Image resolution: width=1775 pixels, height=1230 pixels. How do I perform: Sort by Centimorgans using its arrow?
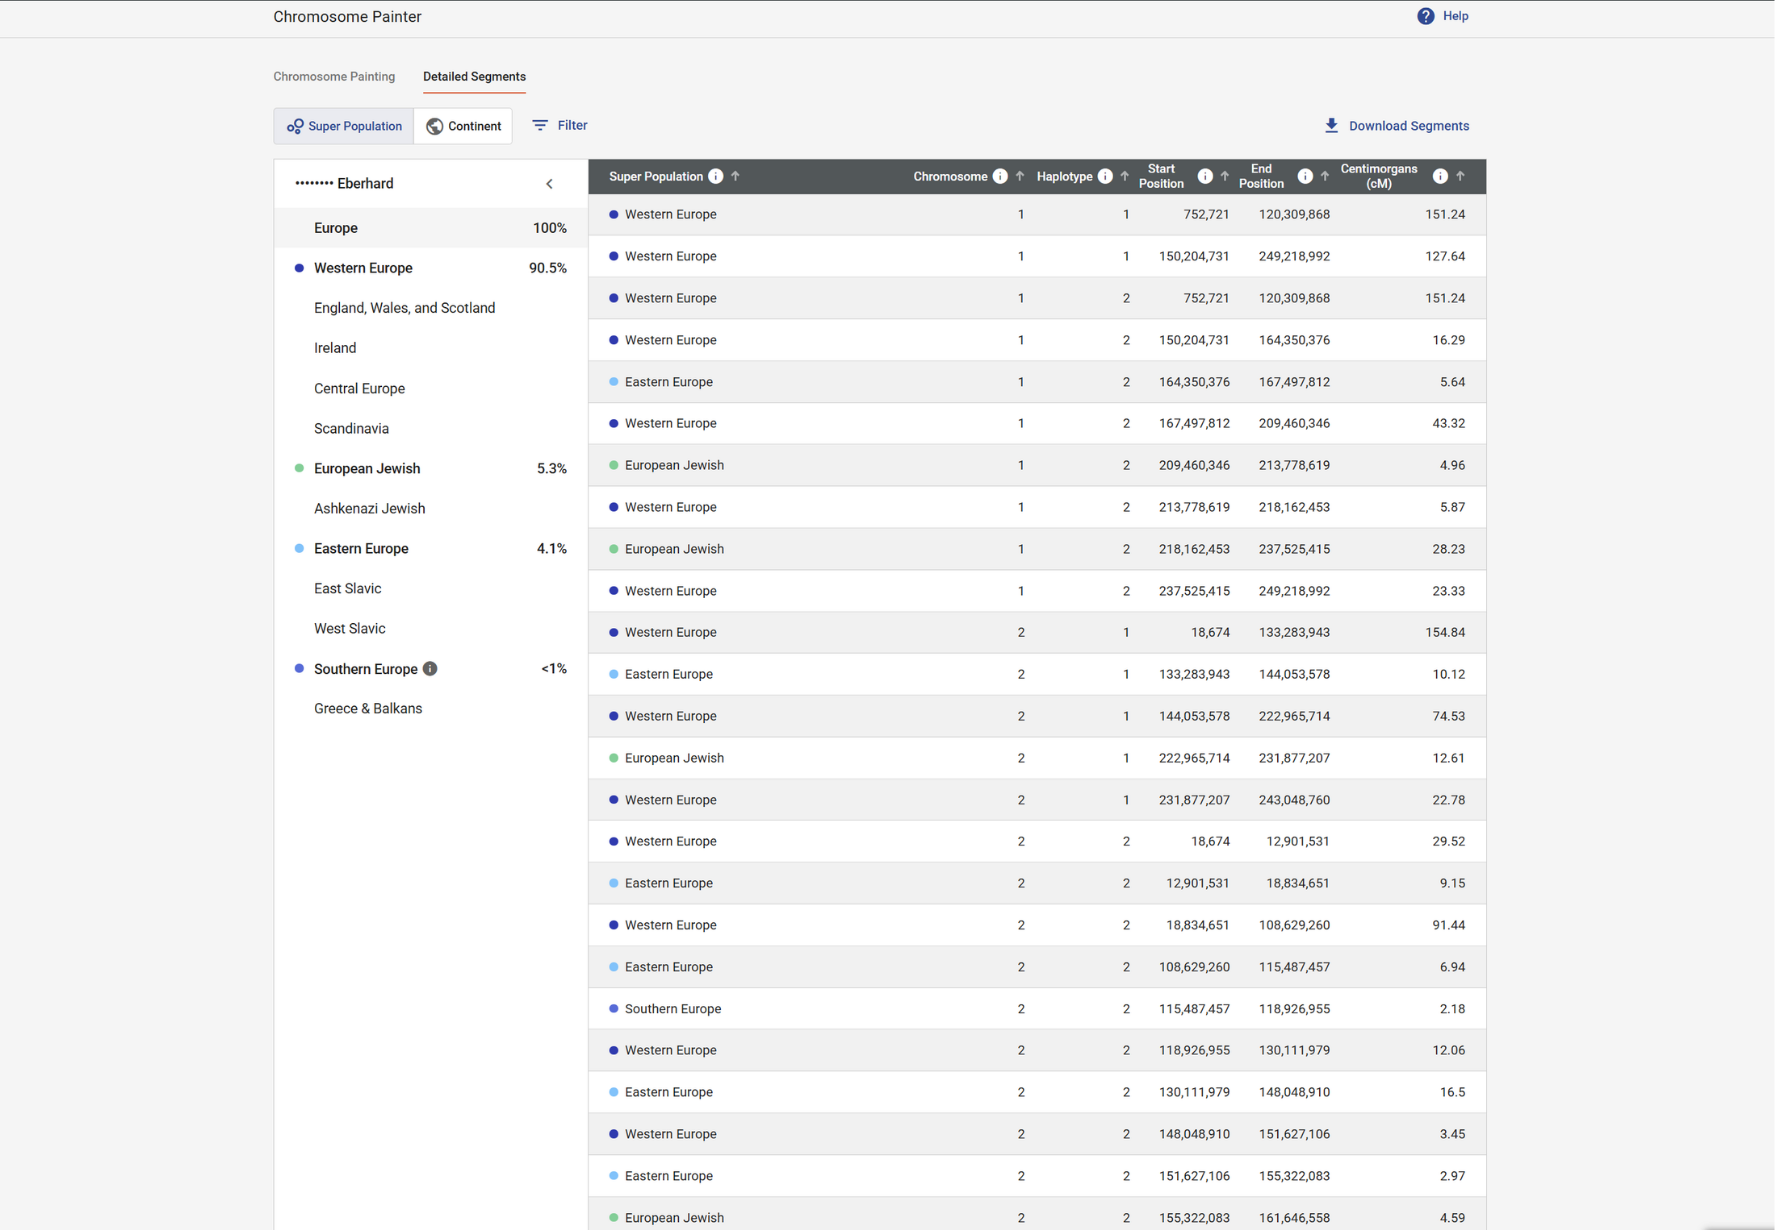click(x=1461, y=176)
